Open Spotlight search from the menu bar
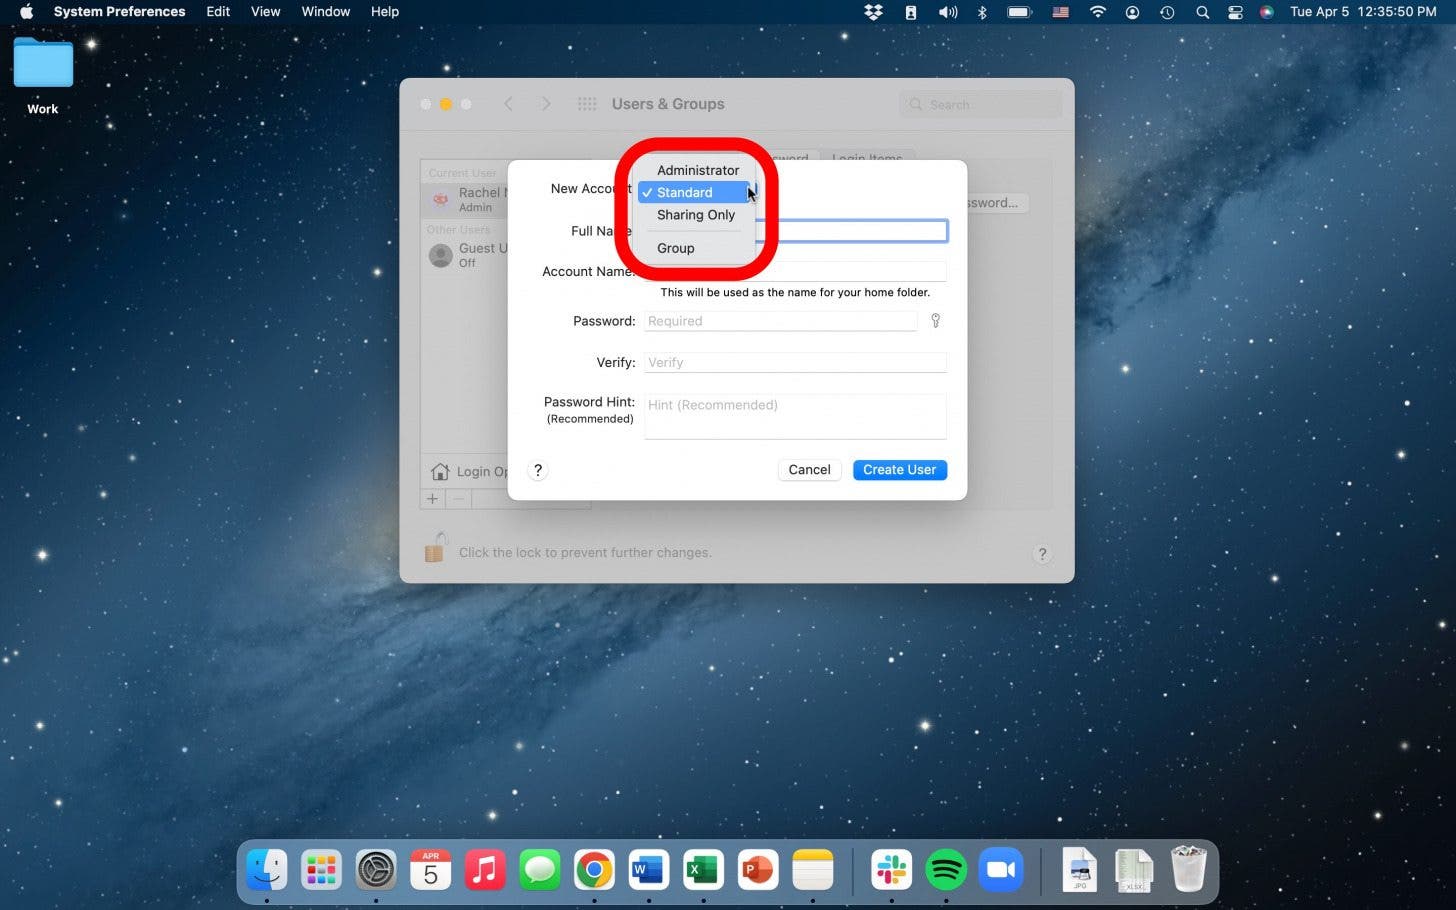 coord(1202,12)
